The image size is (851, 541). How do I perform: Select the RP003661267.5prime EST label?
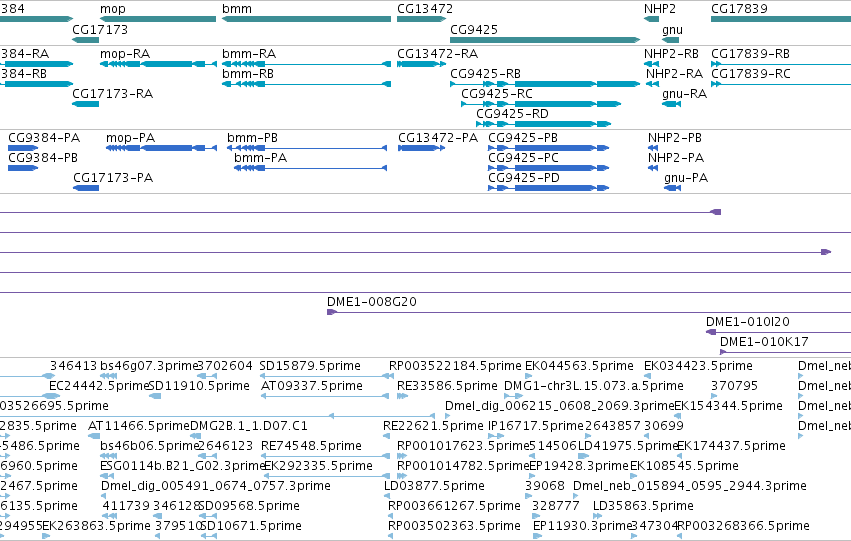point(454,506)
